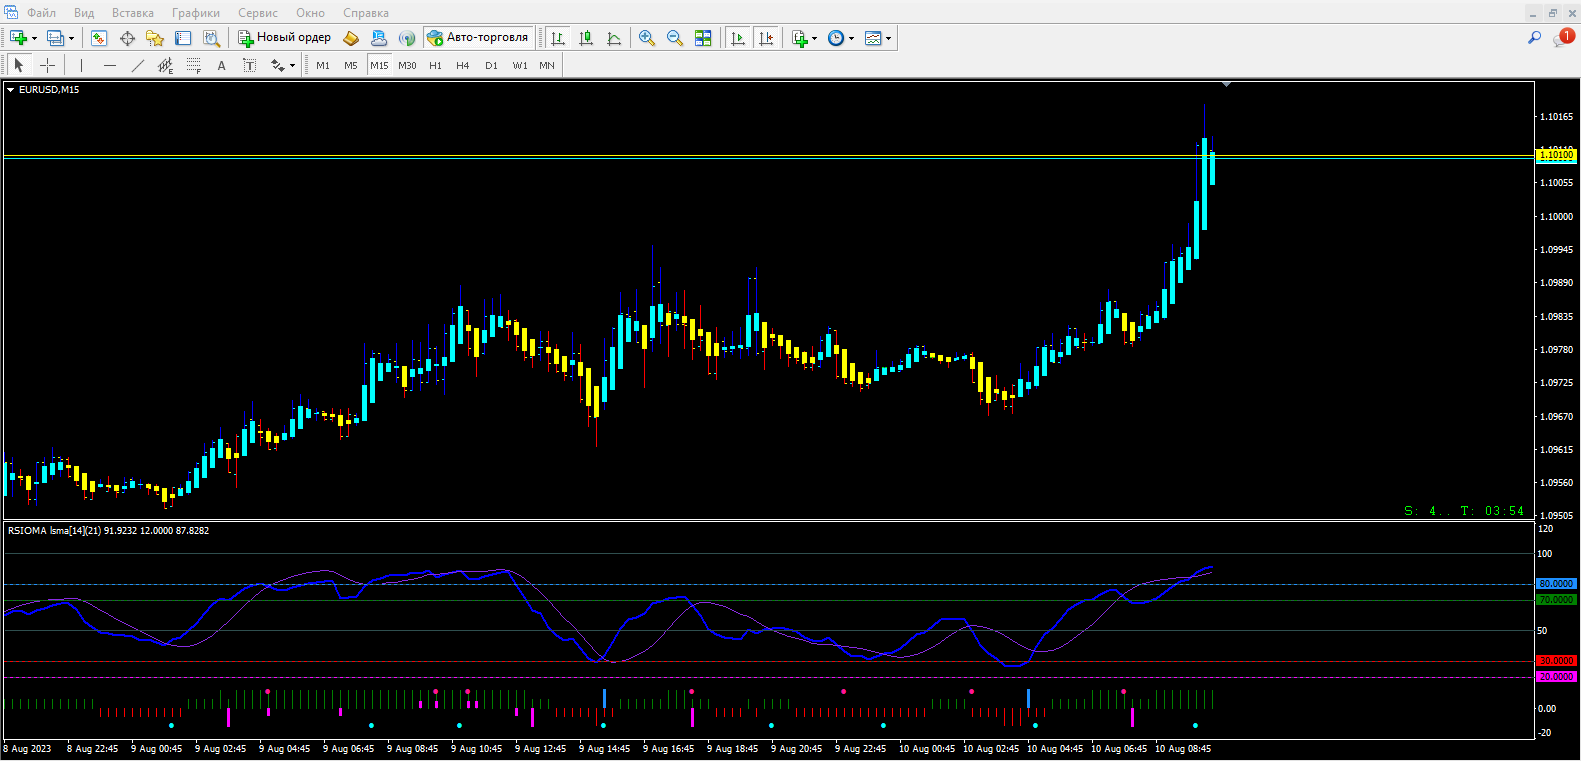Open the Графики menu
1581x762 pixels.
196,13
